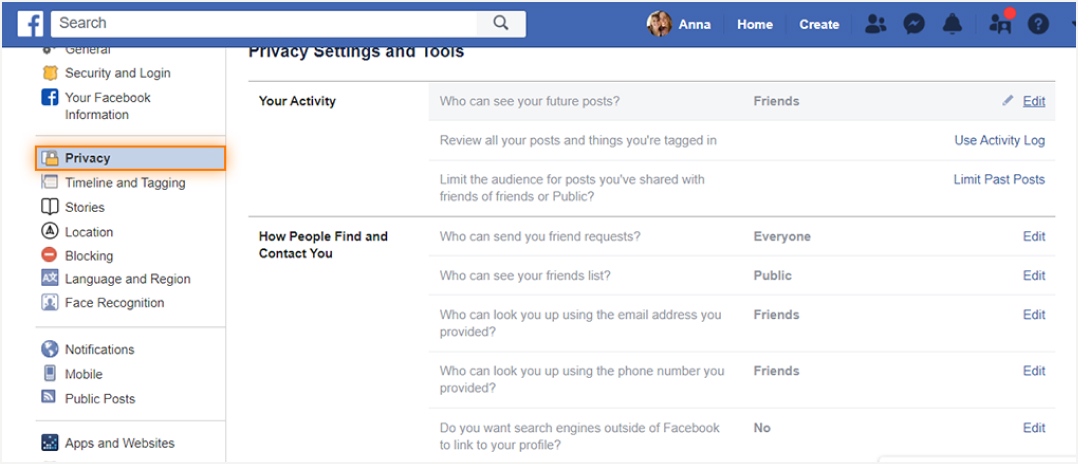
Task: Click 'How People Find and Contact You' heading
Action: click(323, 245)
